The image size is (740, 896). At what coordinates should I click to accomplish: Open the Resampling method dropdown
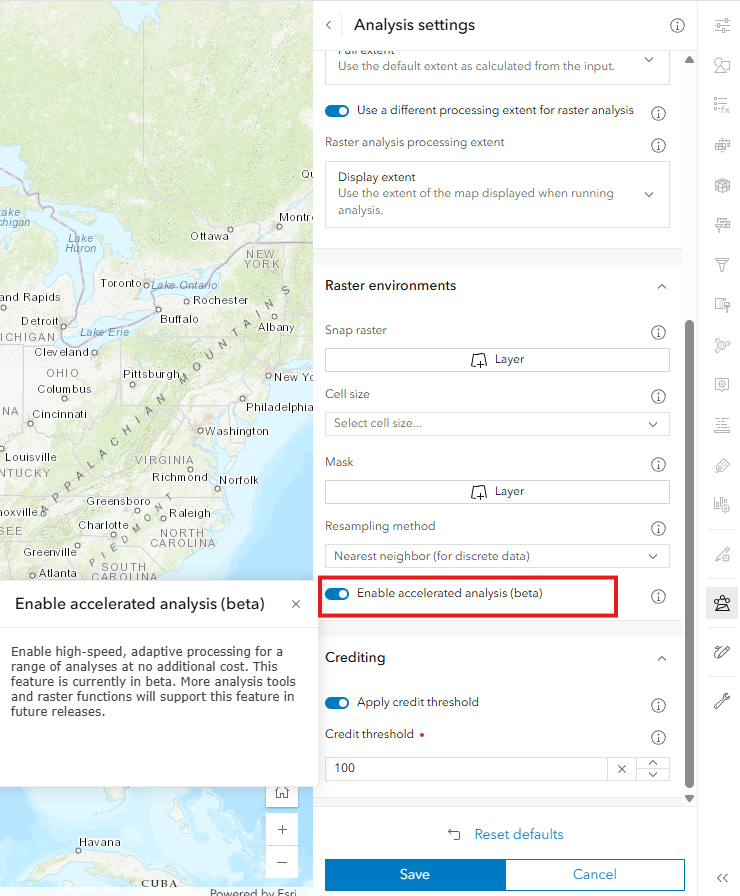[497, 556]
